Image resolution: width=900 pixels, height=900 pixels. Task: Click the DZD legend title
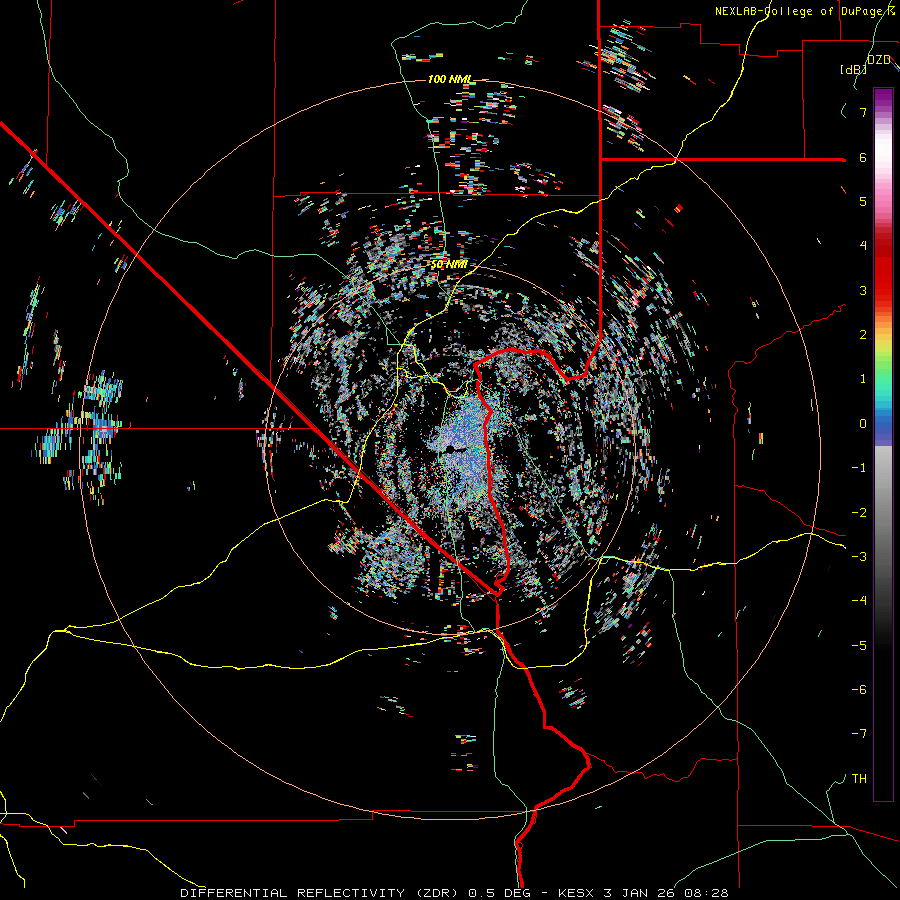point(878,60)
